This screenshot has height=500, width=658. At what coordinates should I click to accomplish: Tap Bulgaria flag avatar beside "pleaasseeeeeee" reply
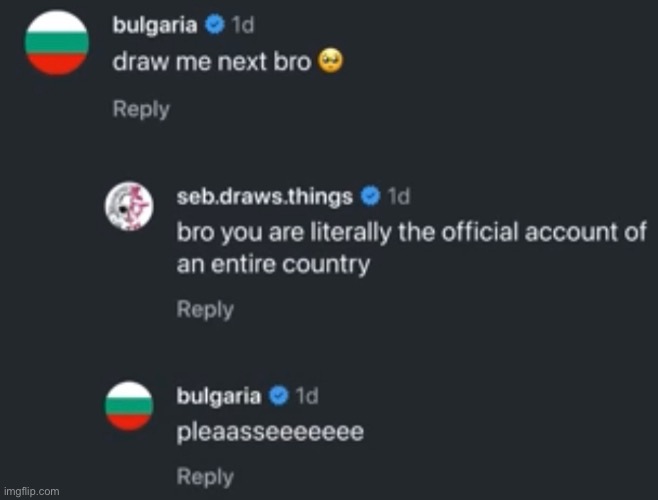(x=129, y=406)
